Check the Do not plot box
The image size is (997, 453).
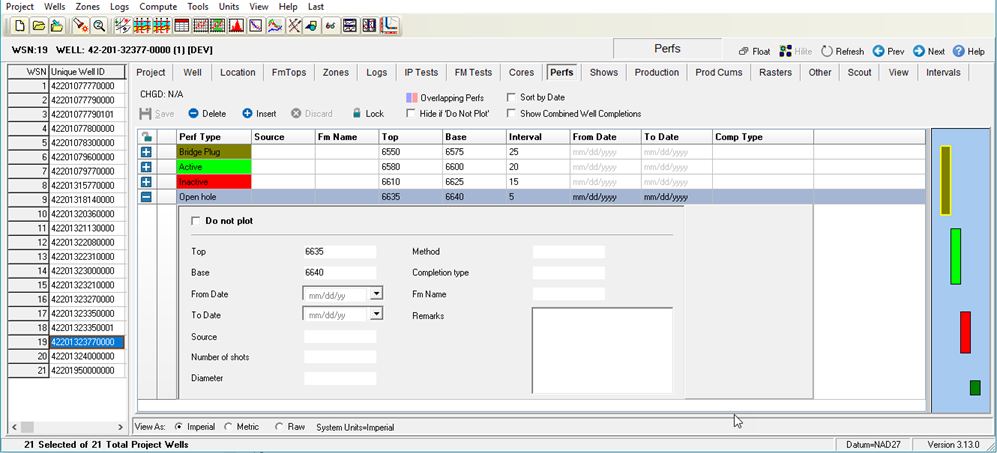[196, 221]
